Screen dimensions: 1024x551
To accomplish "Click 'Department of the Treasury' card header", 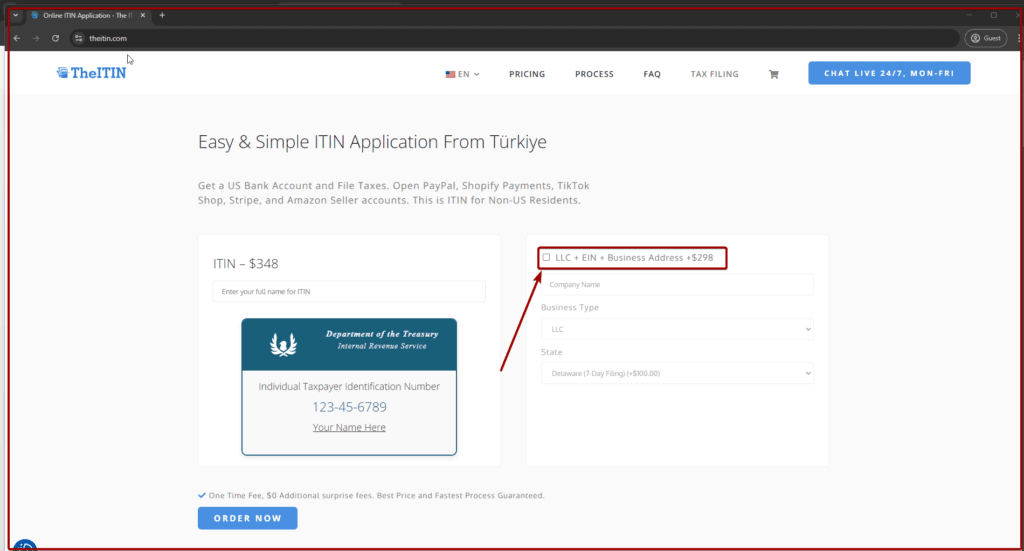I will tap(382, 334).
